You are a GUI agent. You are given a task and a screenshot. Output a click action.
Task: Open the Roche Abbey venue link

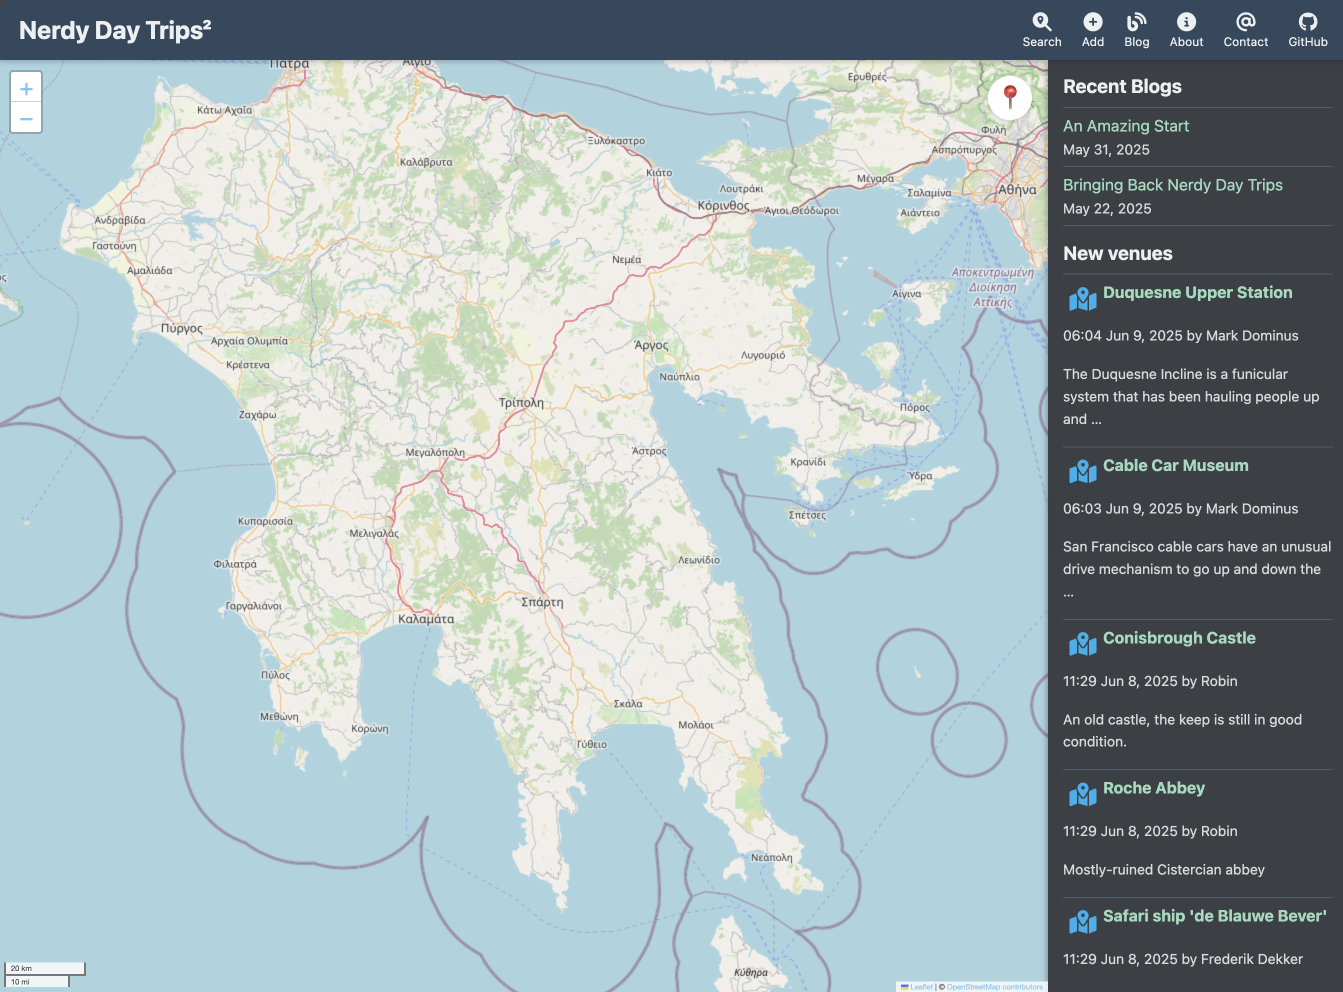pyautogui.click(x=1153, y=788)
